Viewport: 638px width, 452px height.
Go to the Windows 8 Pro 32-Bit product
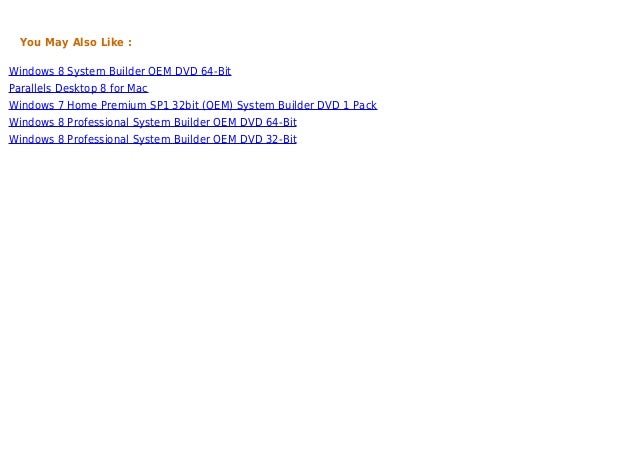tap(153, 139)
